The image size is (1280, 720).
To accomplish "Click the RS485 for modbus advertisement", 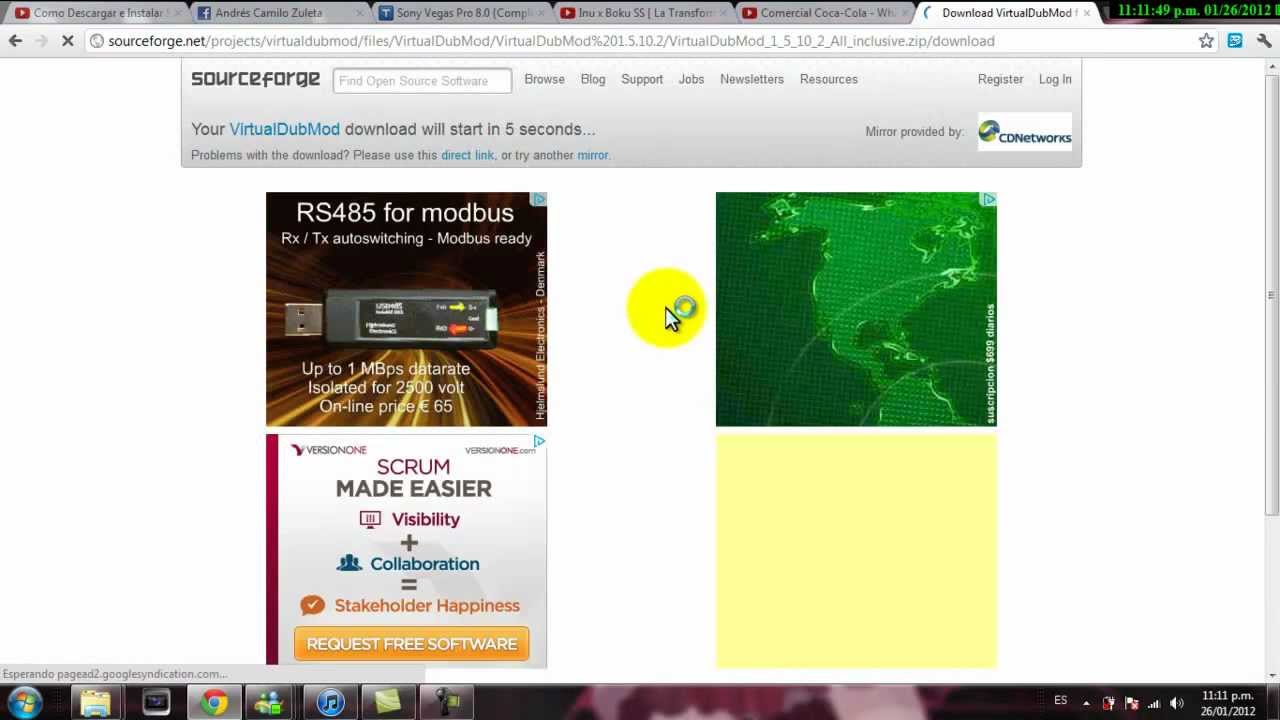I will (x=406, y=309).
